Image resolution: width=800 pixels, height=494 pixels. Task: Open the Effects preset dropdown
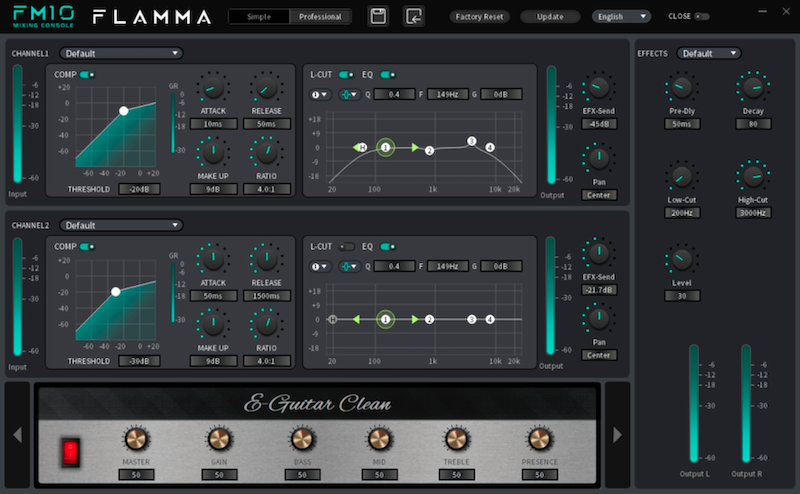click(x=709, y=53)
